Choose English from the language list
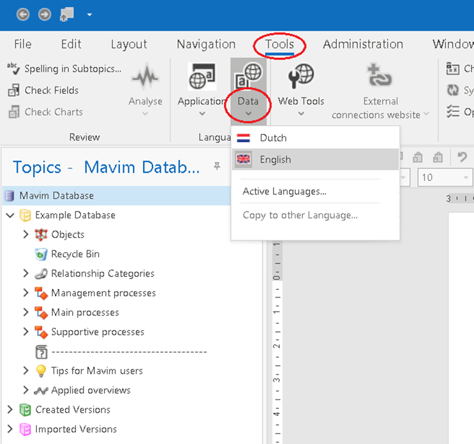 click(x=315, y=159)
